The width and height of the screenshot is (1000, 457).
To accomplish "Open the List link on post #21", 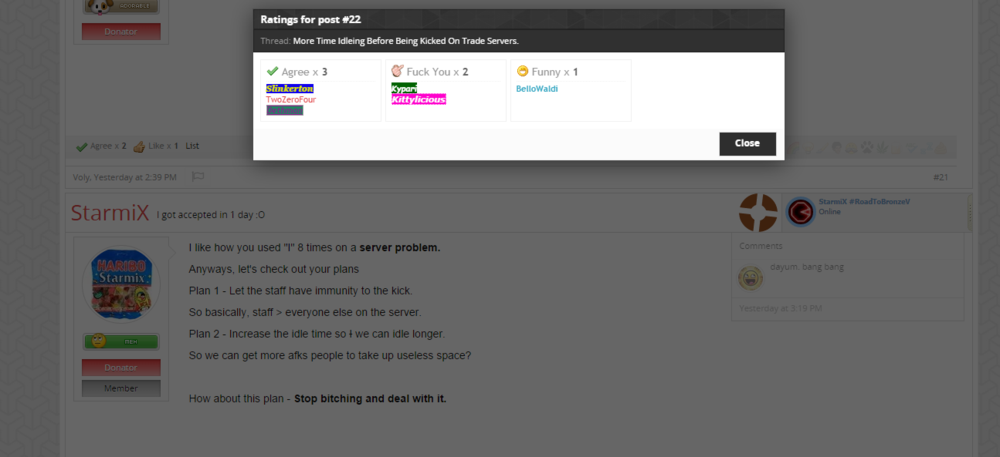I will coord(192,146).
